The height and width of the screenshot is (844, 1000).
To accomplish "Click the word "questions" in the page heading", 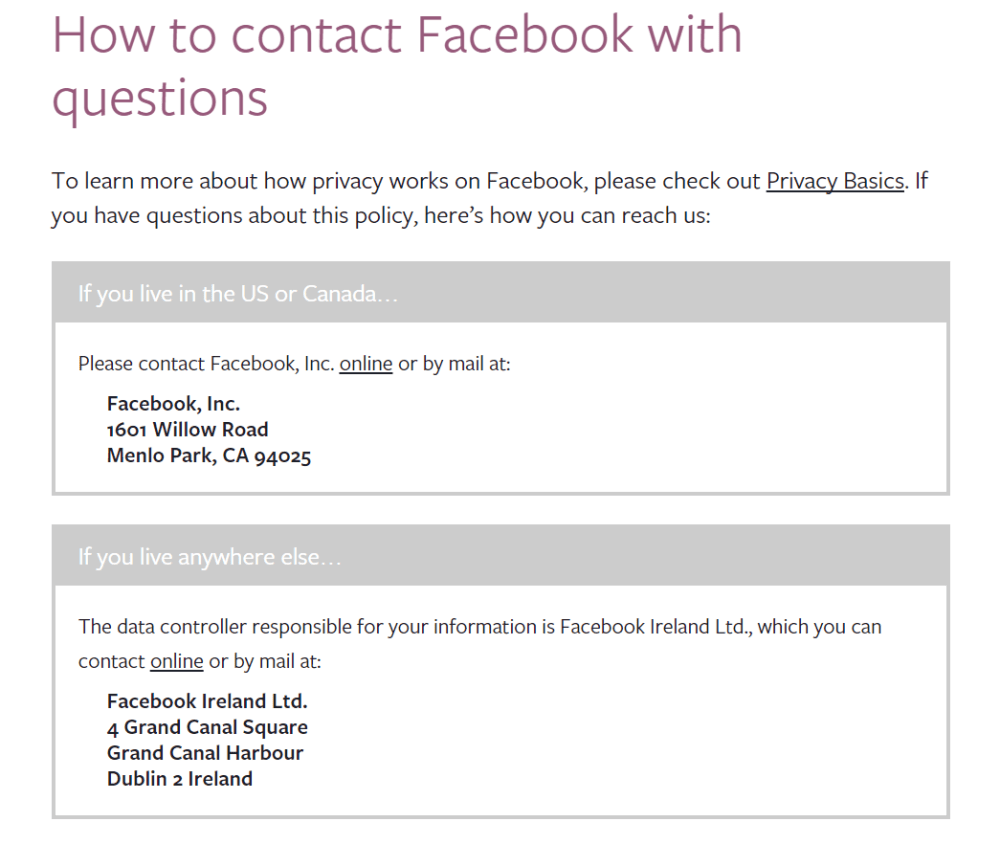I will pyautogui.click(x=160, y=98).
